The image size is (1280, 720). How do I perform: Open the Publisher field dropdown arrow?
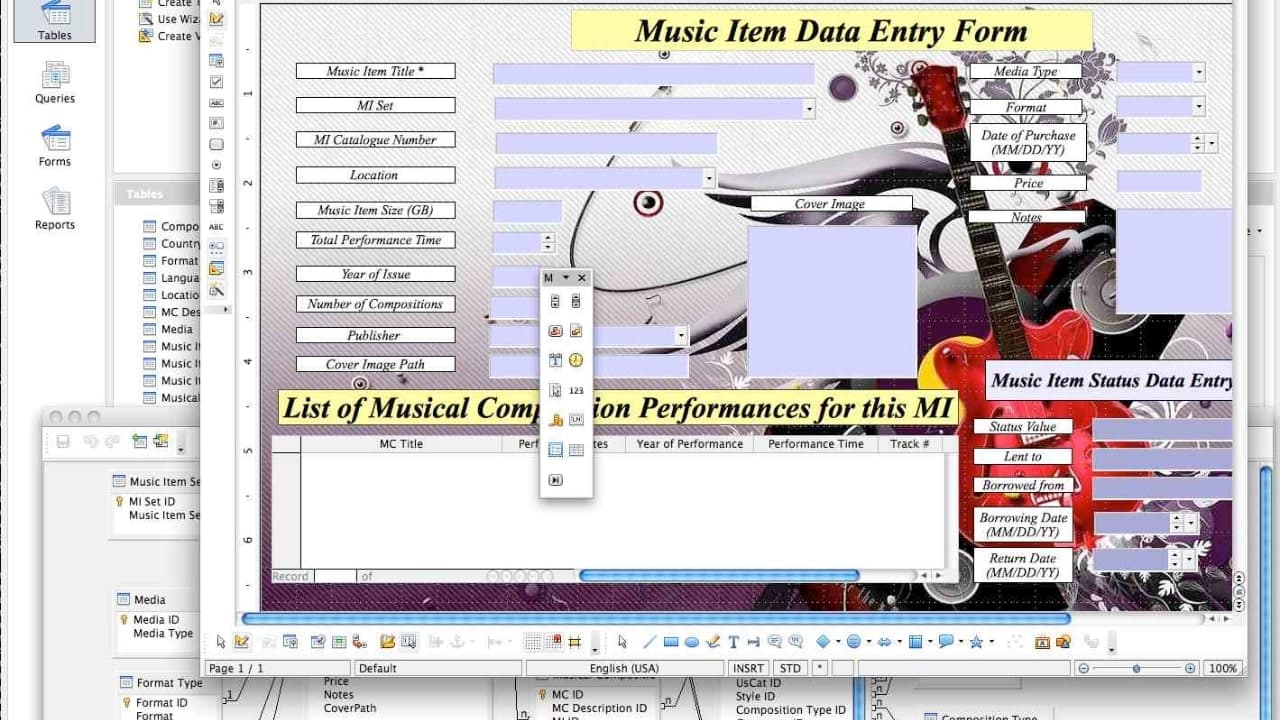point(681,336)
